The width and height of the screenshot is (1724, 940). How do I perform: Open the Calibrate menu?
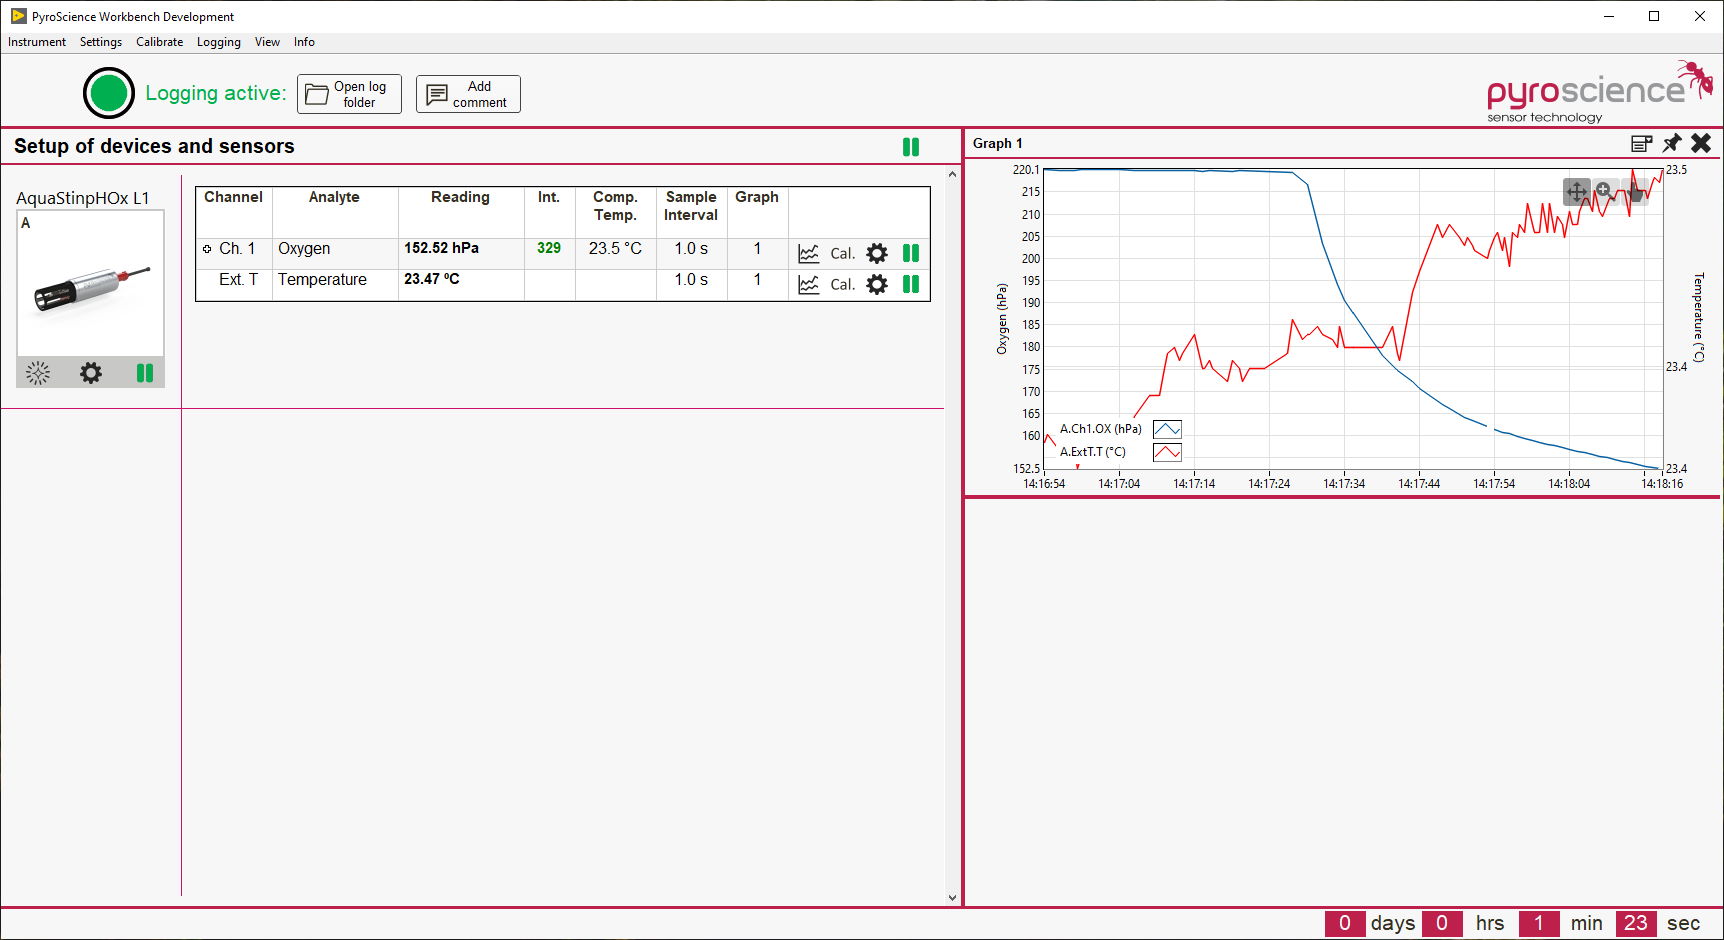(160, 42)
